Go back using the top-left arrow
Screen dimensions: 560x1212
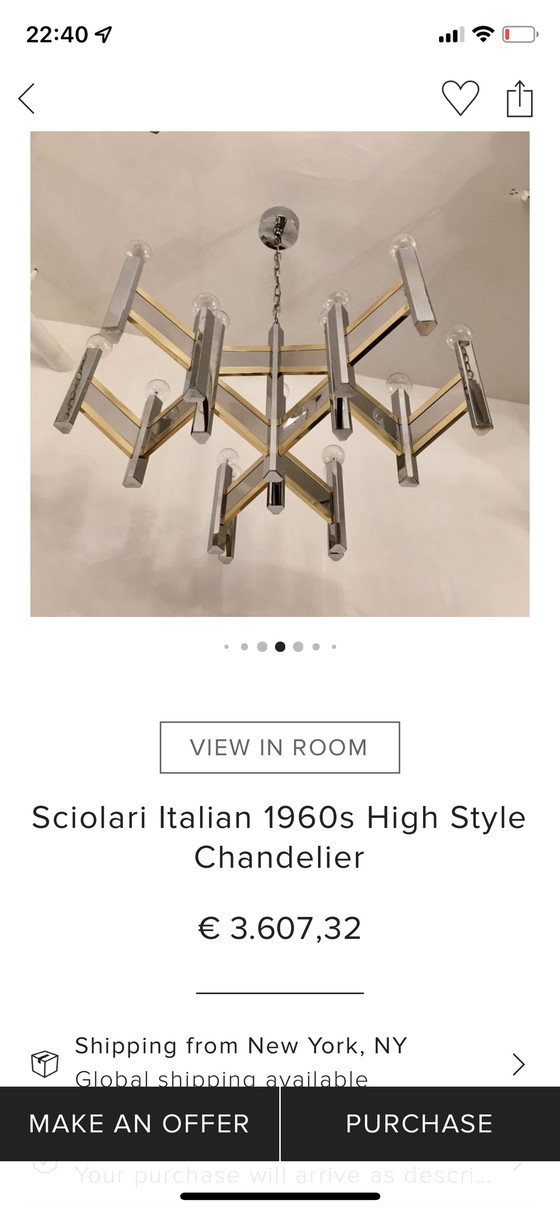27,98
